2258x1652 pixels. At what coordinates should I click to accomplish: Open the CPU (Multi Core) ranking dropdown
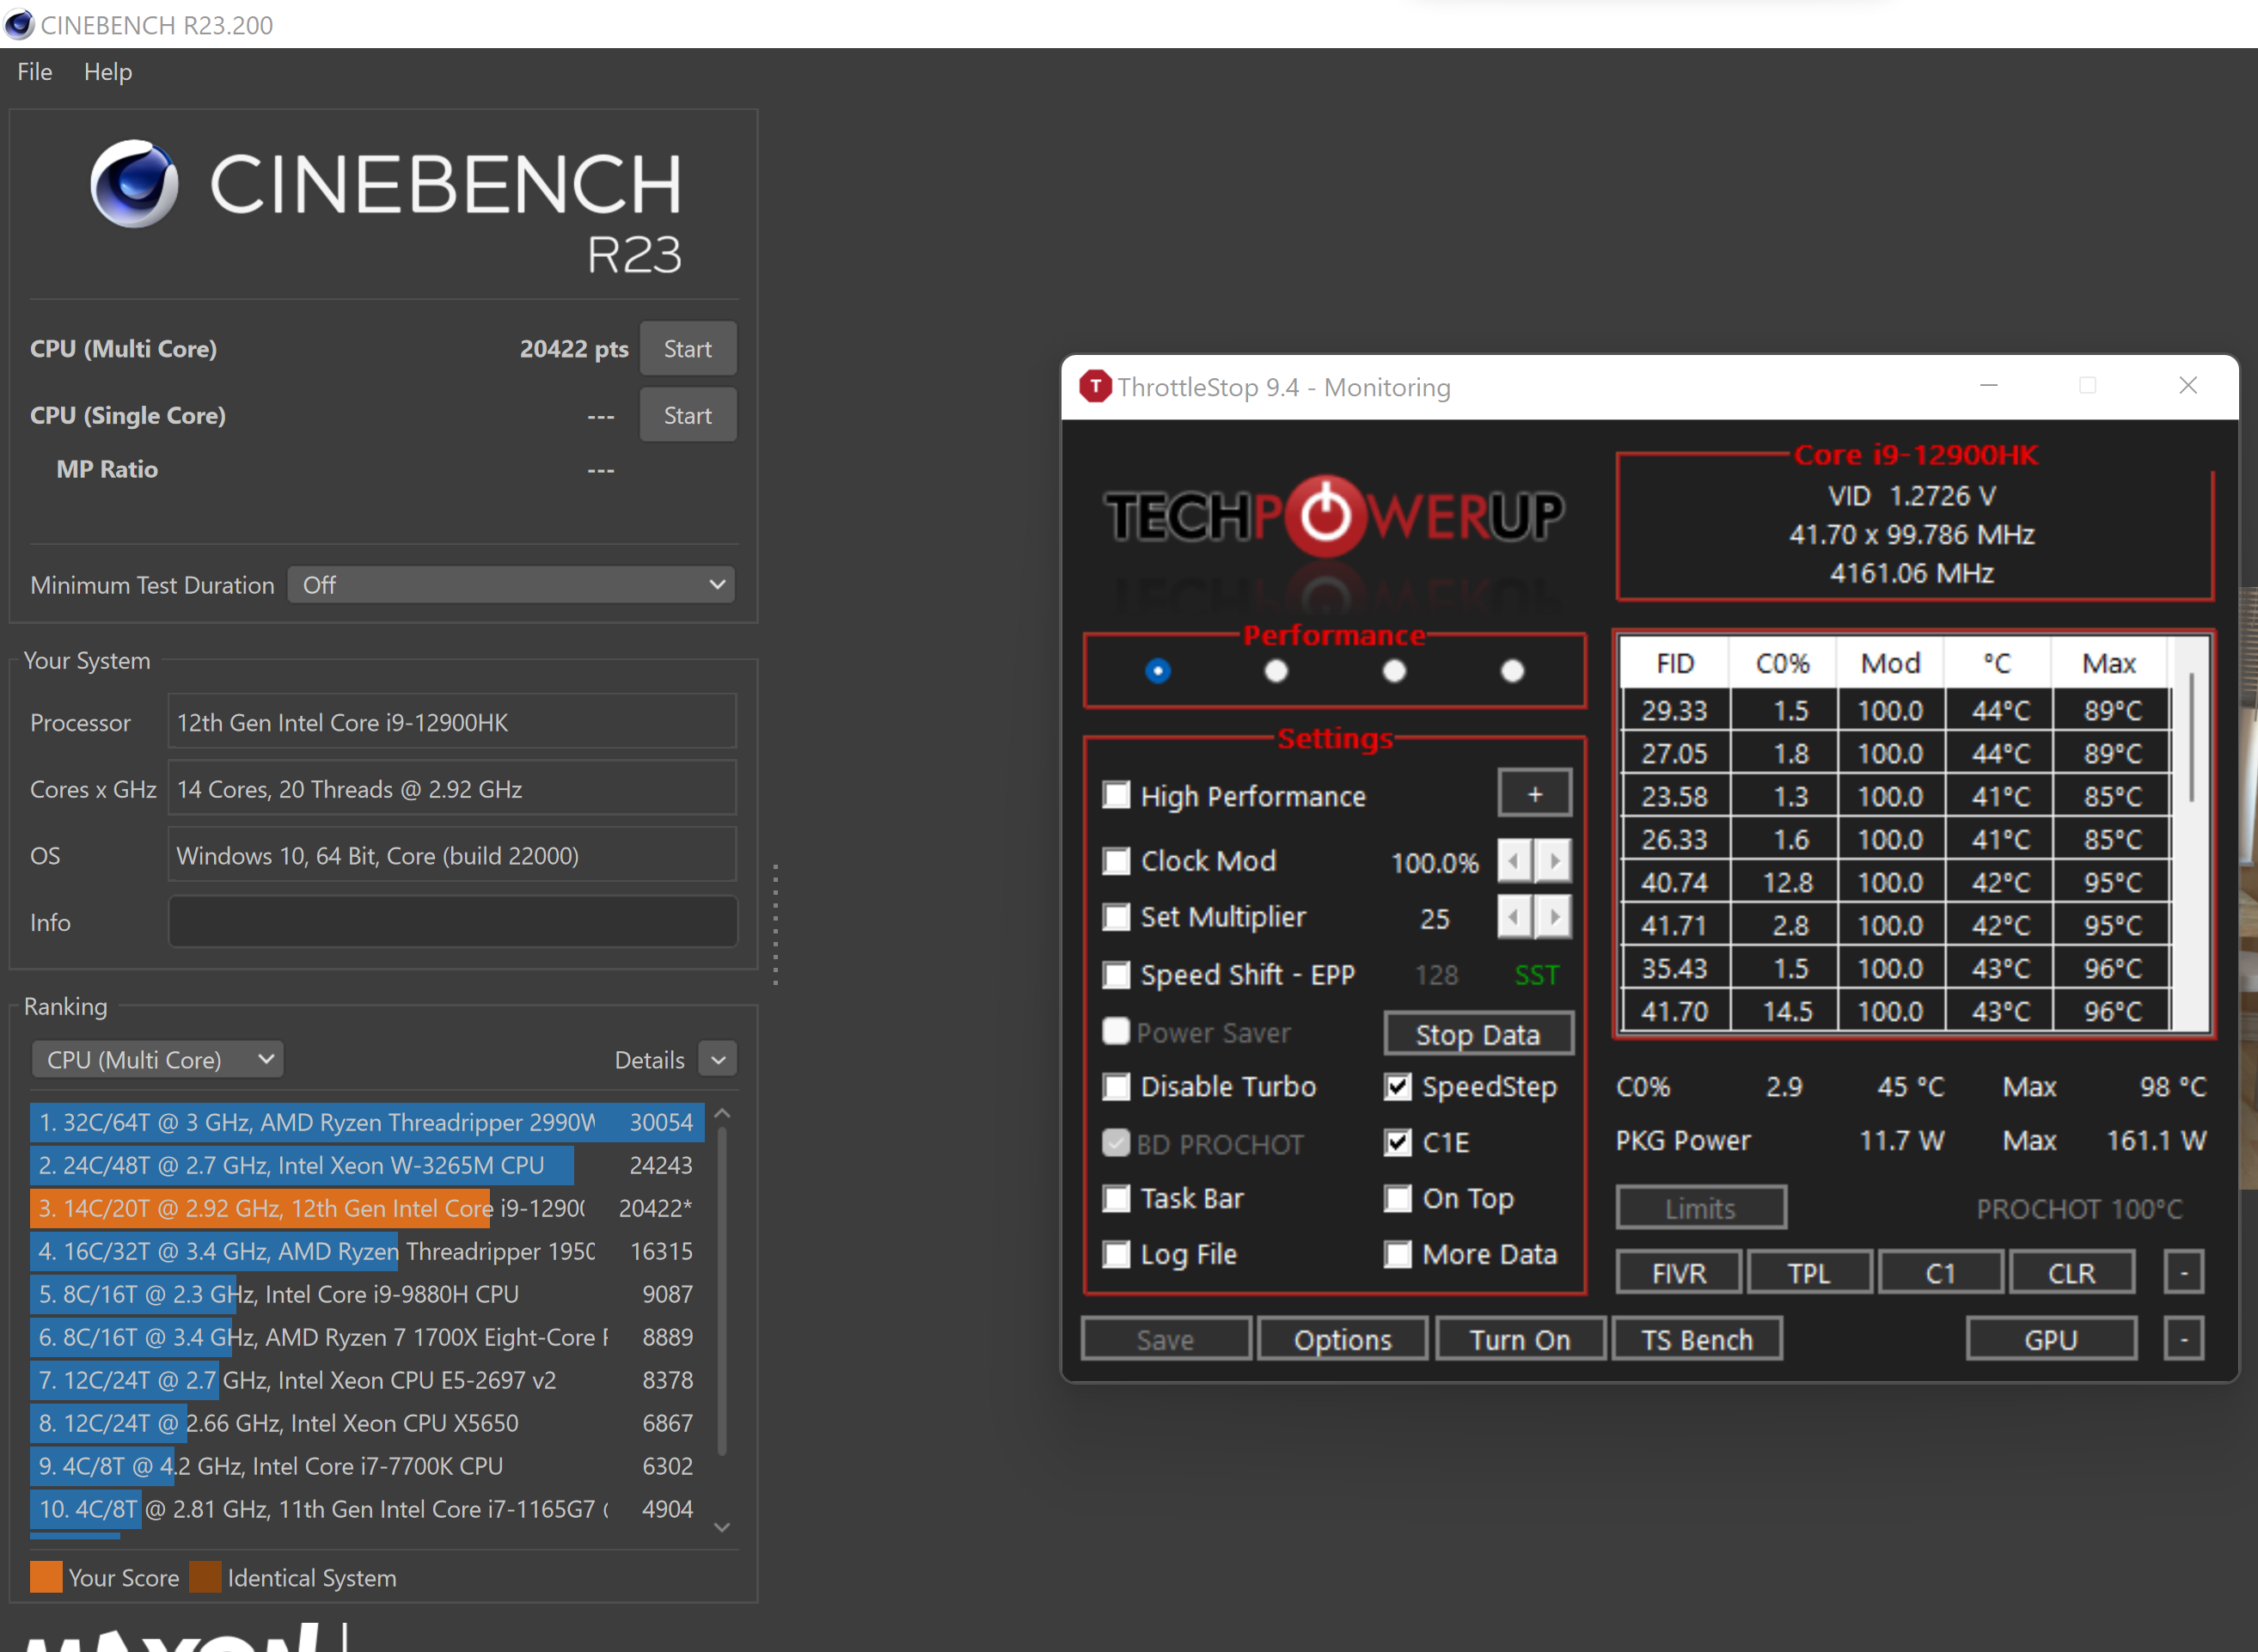pyautogui.click(x=158, y=1059)
